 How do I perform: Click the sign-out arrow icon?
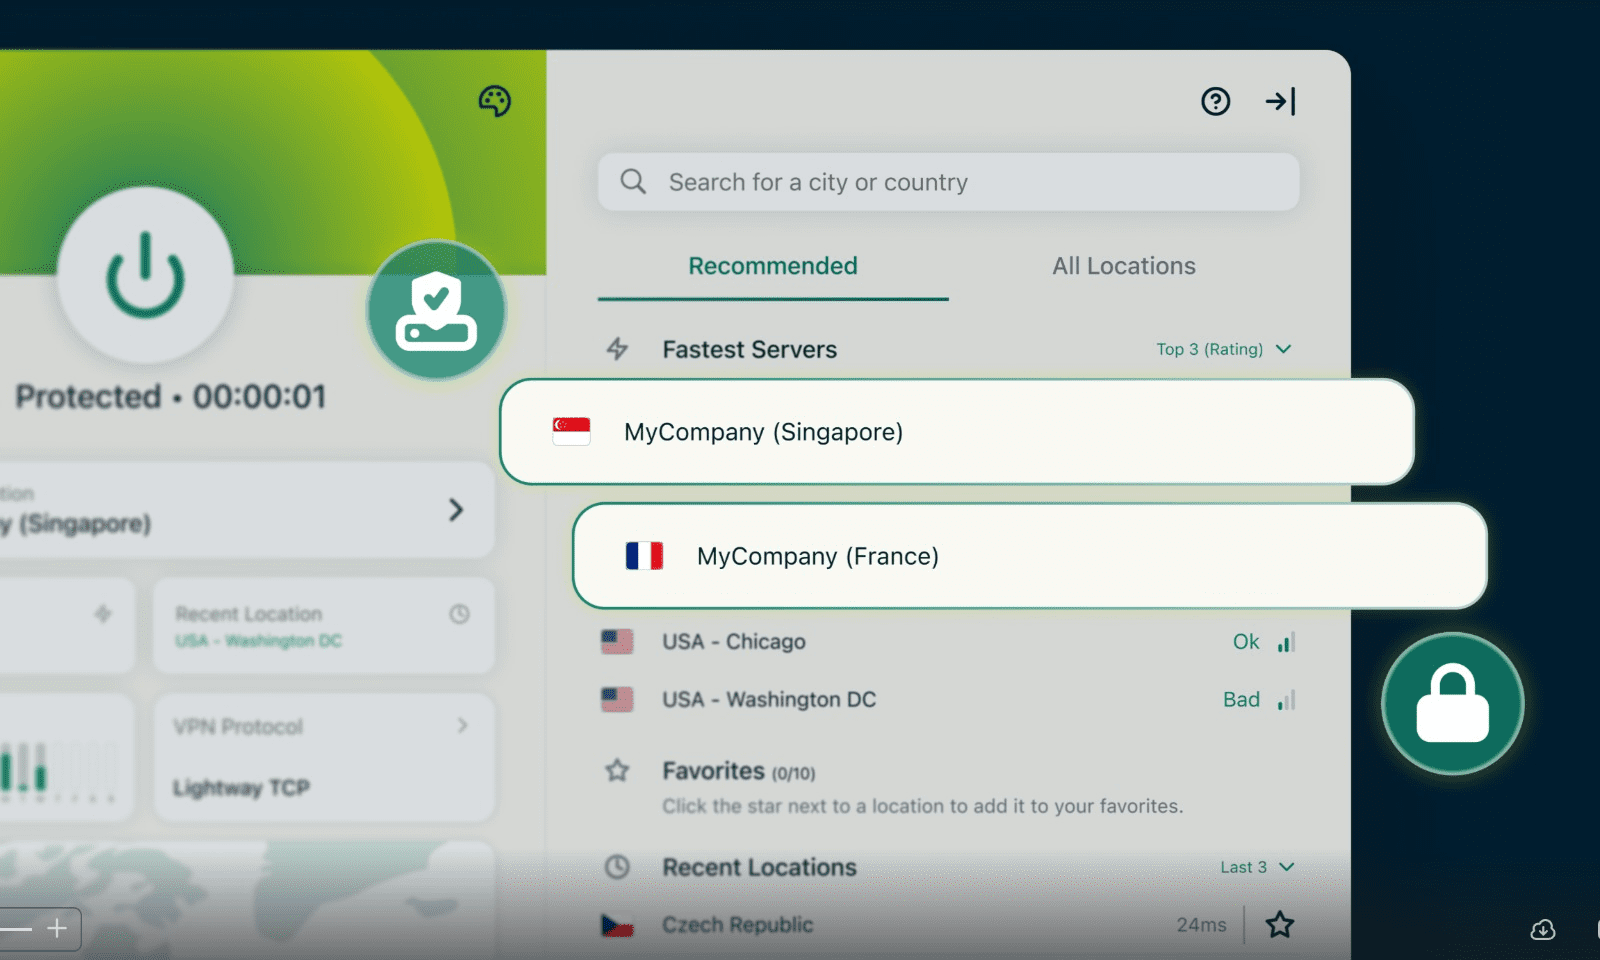pyautogui.click(x=1281, y=101)
